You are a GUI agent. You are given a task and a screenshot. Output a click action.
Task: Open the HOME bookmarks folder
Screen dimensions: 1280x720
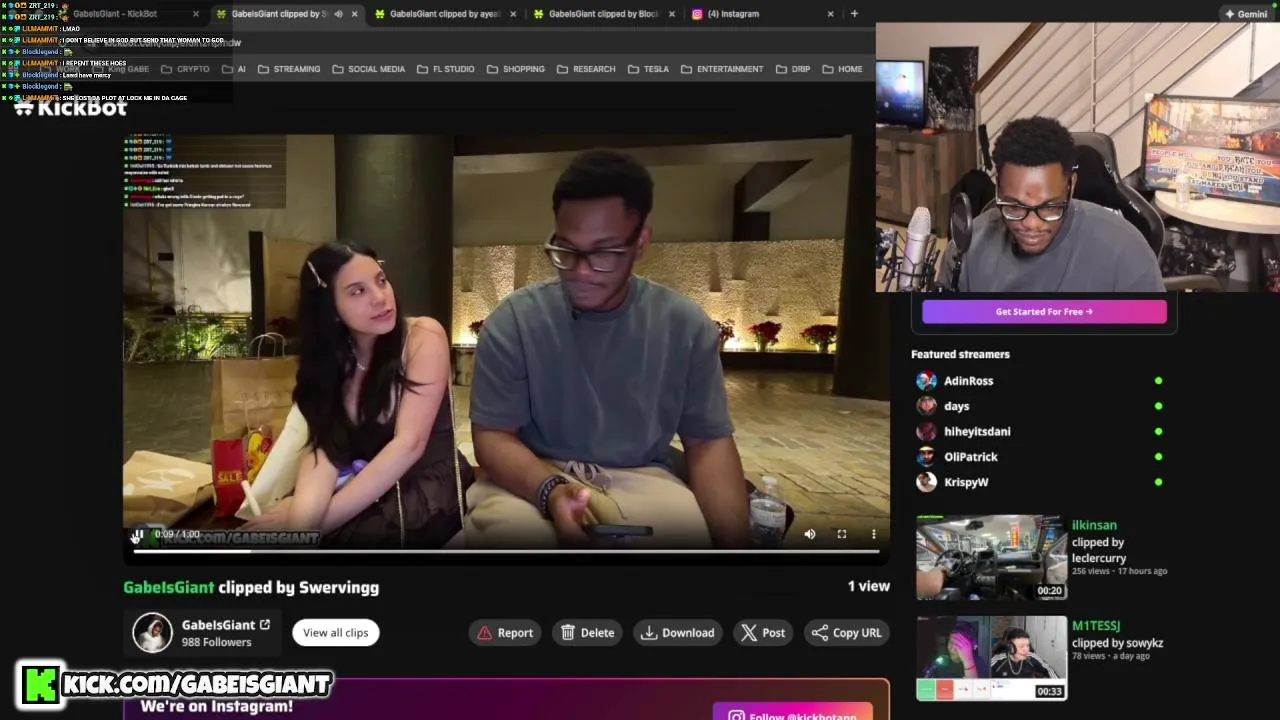pos(842,69)
